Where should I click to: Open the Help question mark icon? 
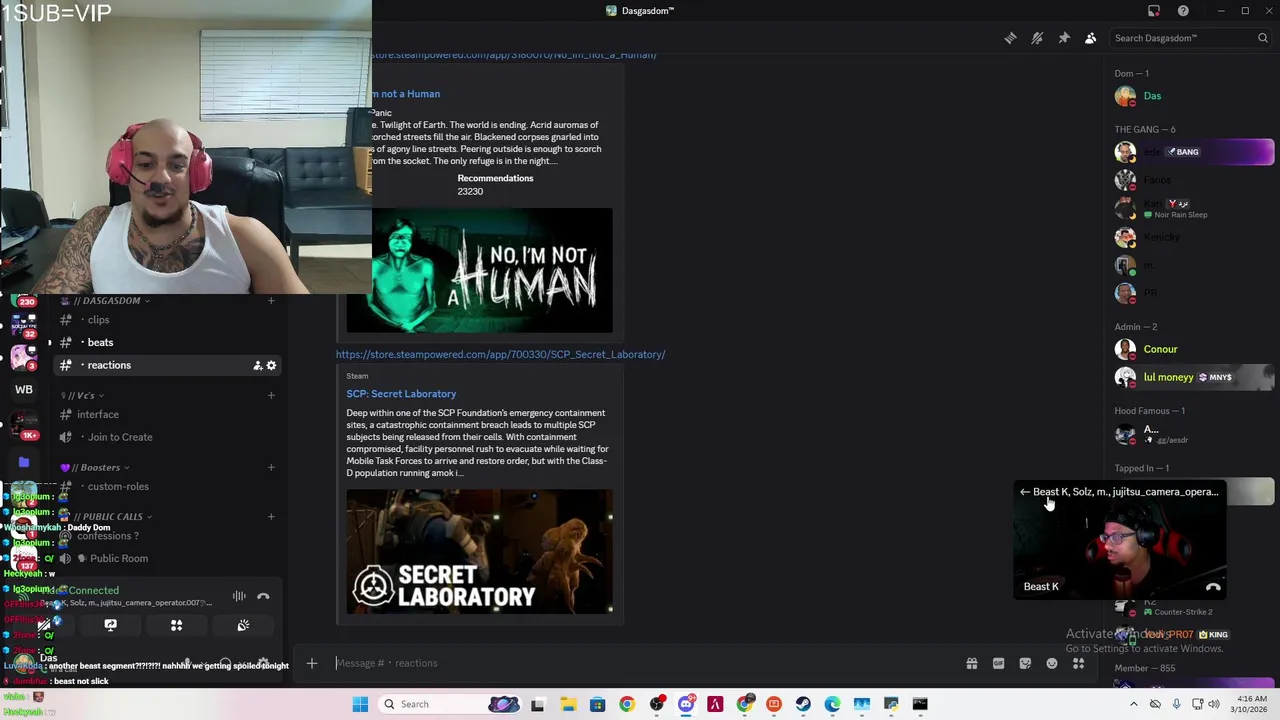[x=1183, y=11]
